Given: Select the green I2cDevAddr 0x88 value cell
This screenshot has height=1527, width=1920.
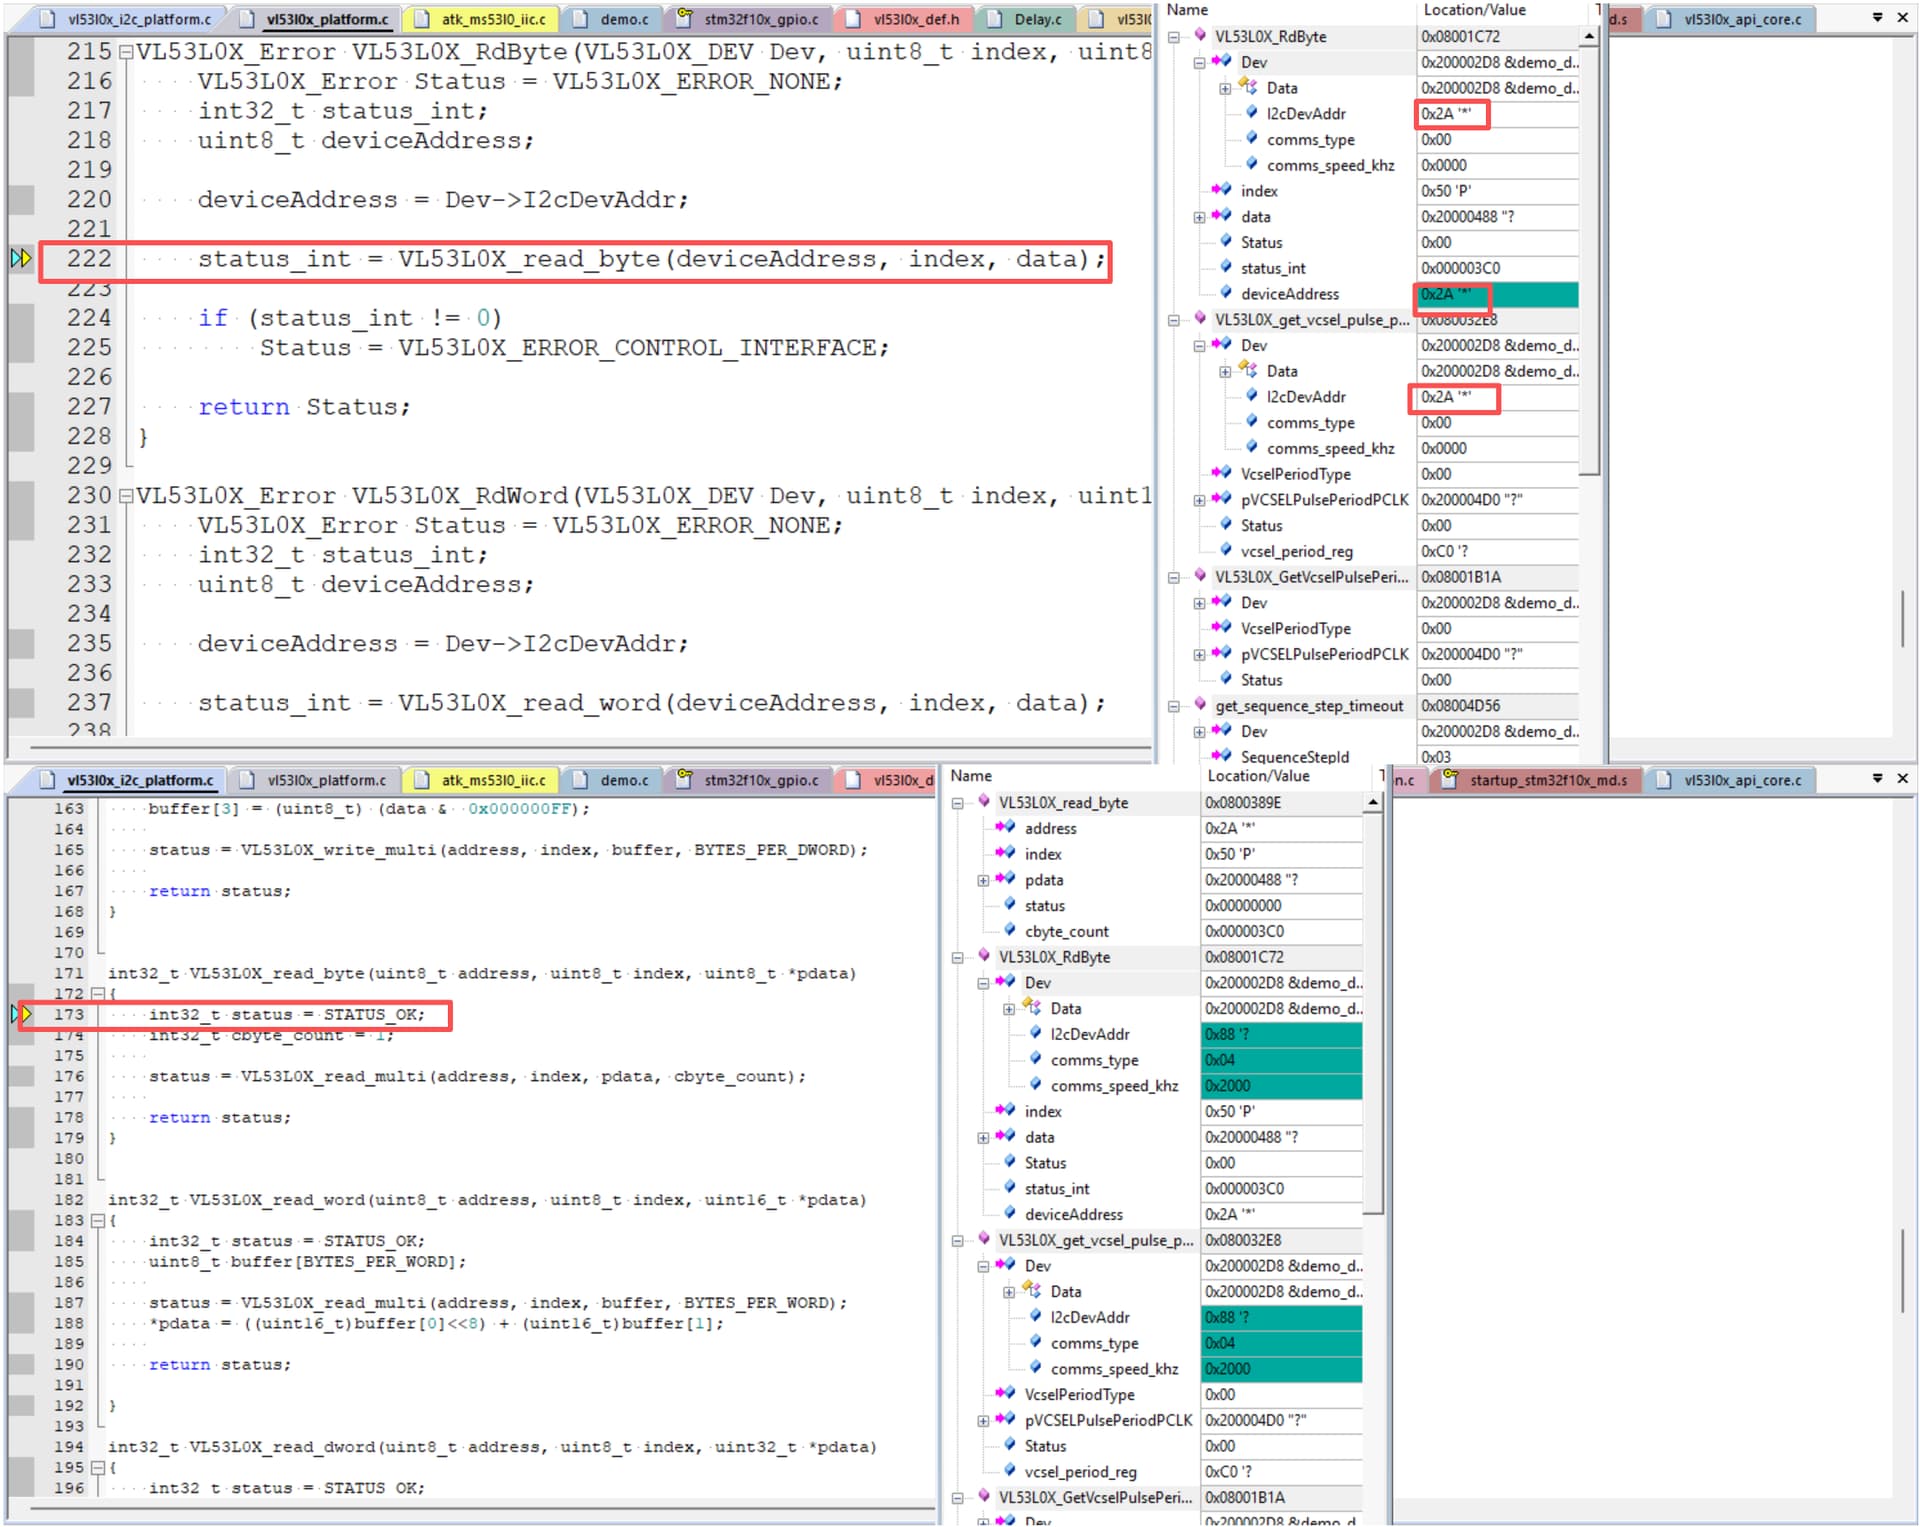Looking at the screenshot, I should point(1280,1034).
